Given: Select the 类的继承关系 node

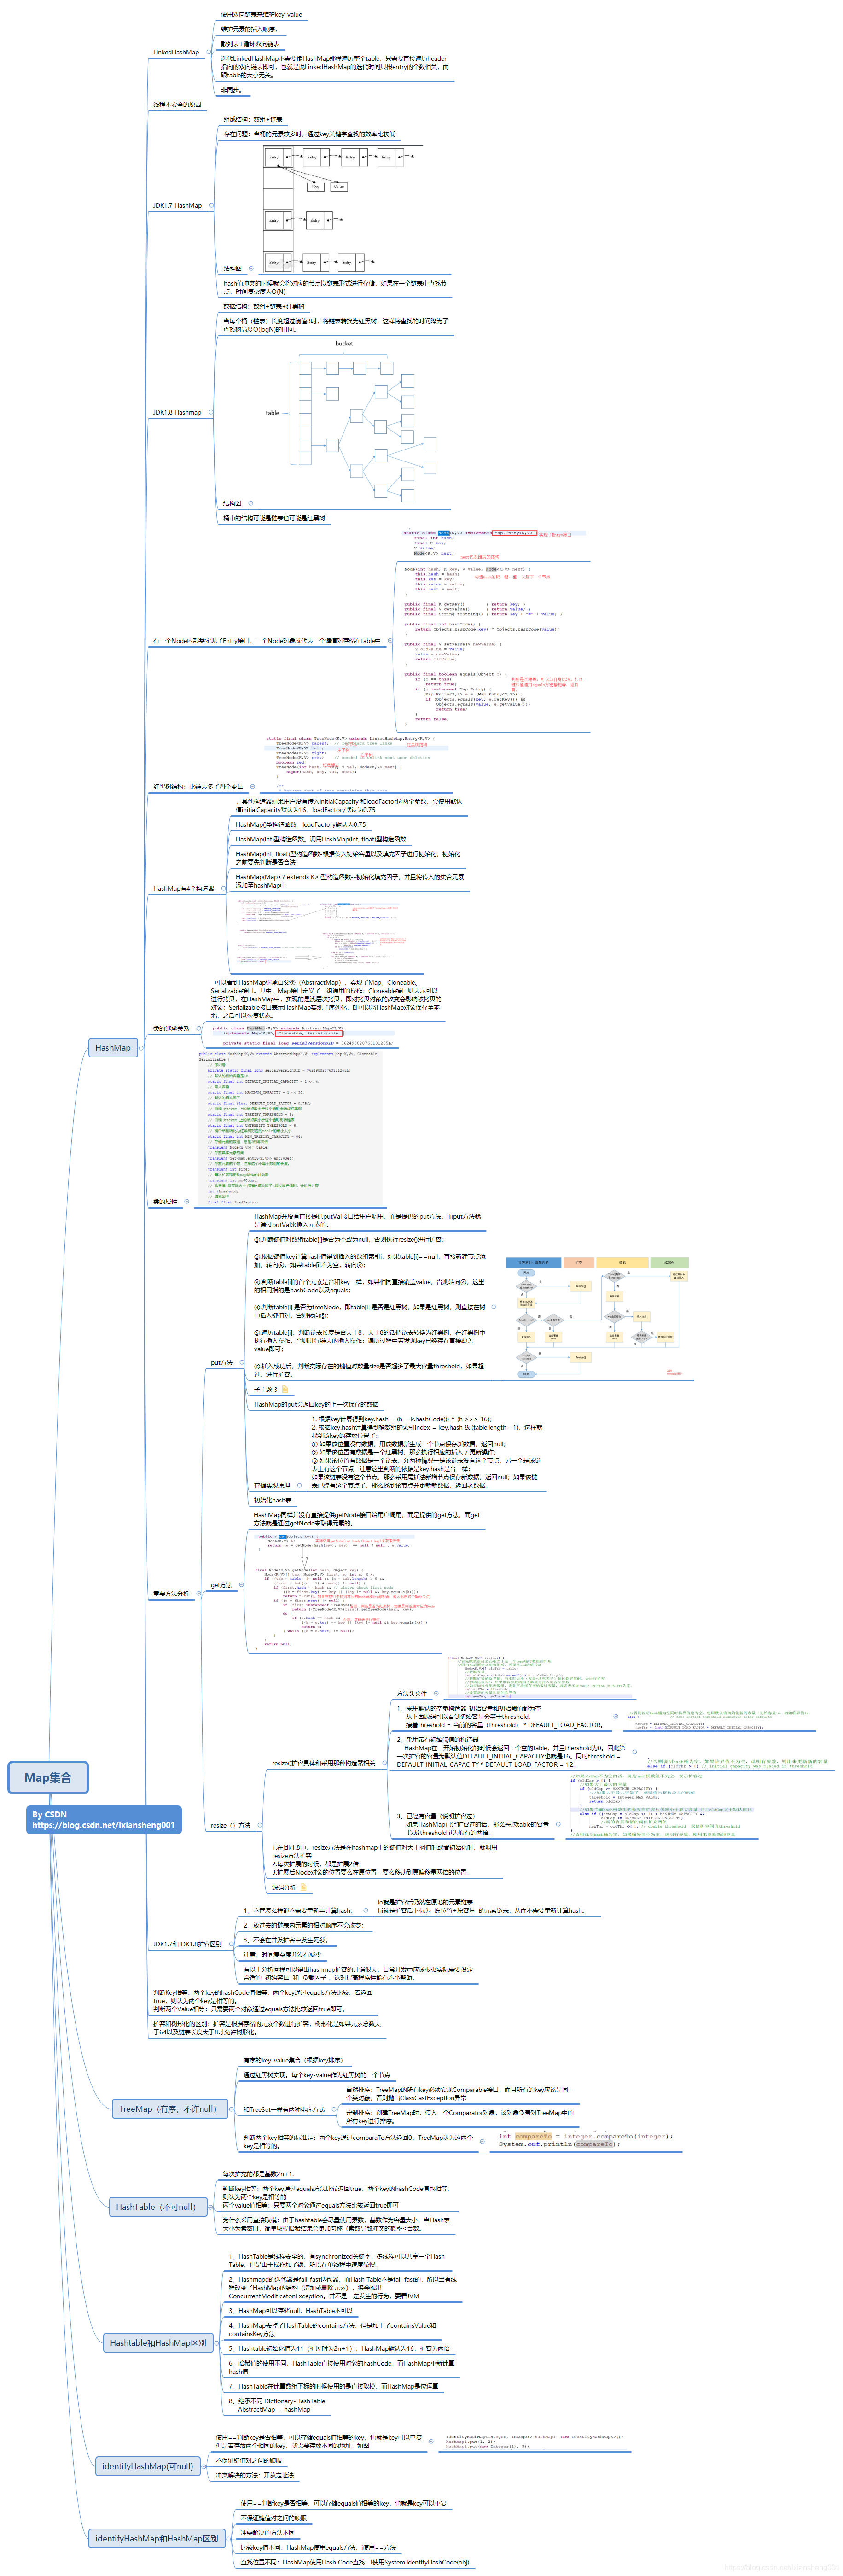Looking at the screenshot, I should [x=171, y=1028].
